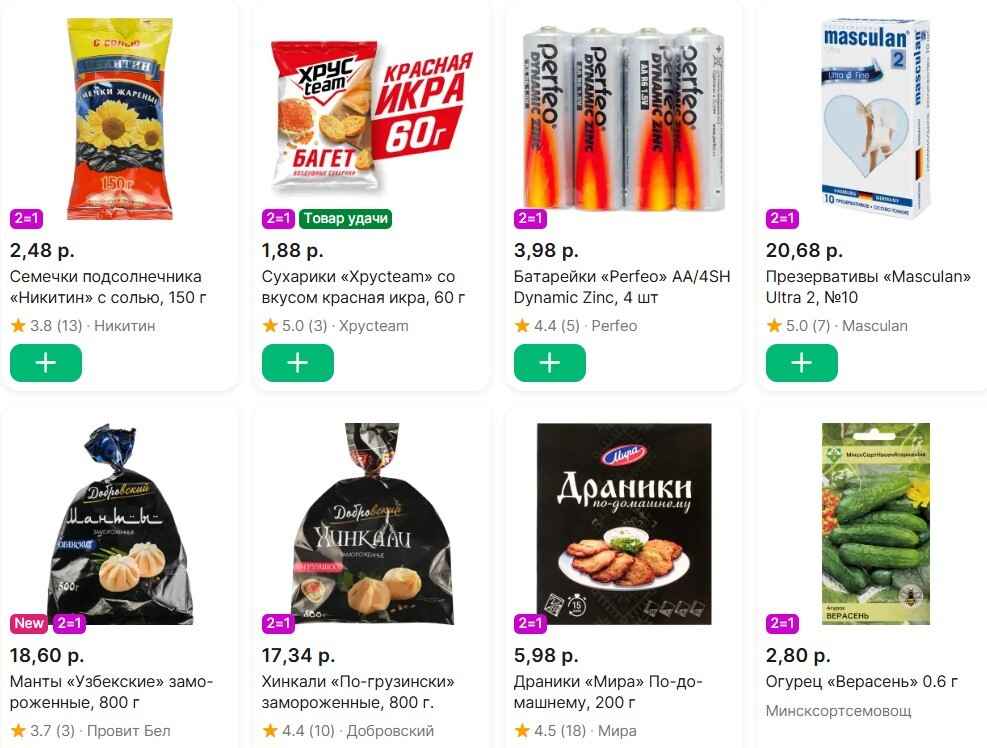Open Сухарики «Хрусteam» product title link

358,287
